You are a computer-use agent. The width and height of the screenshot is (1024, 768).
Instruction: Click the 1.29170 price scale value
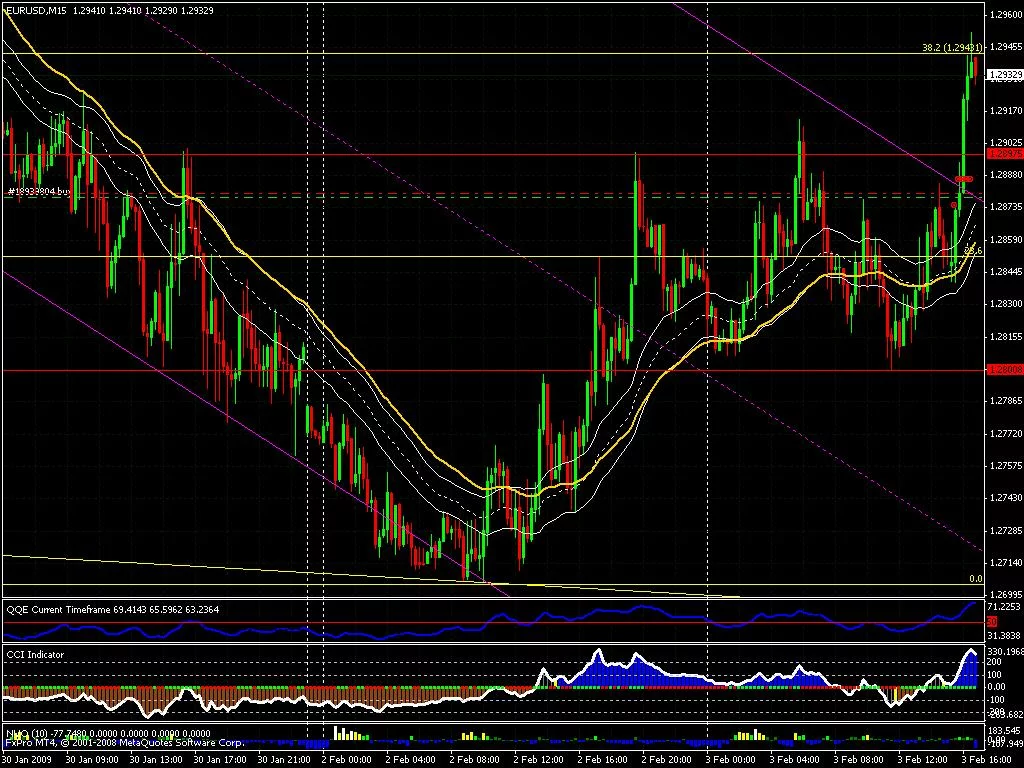[1006, 111]
